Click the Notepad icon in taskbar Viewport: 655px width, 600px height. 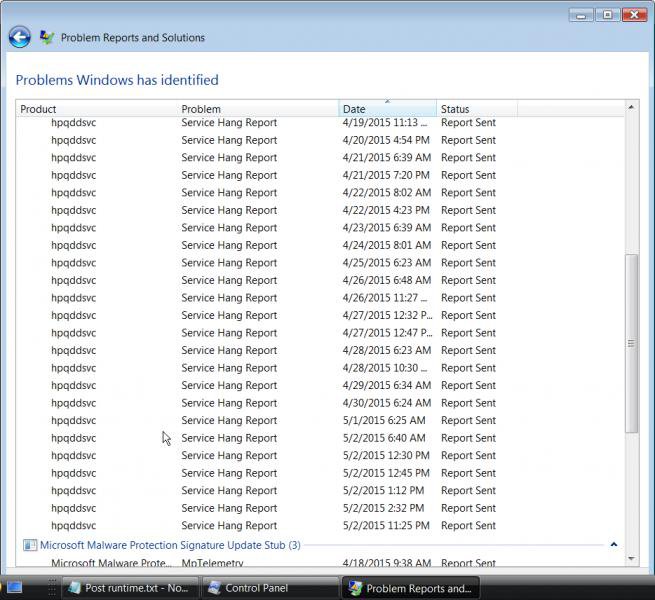click(x=75, y=588)
